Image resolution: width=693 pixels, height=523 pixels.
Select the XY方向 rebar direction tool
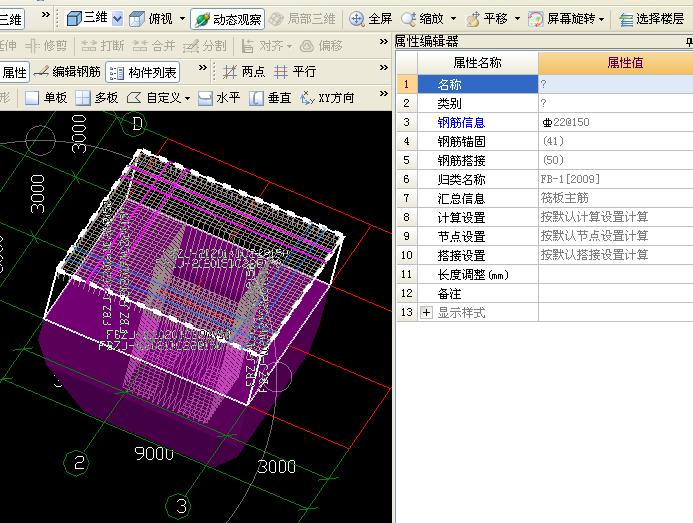point(327,98)
